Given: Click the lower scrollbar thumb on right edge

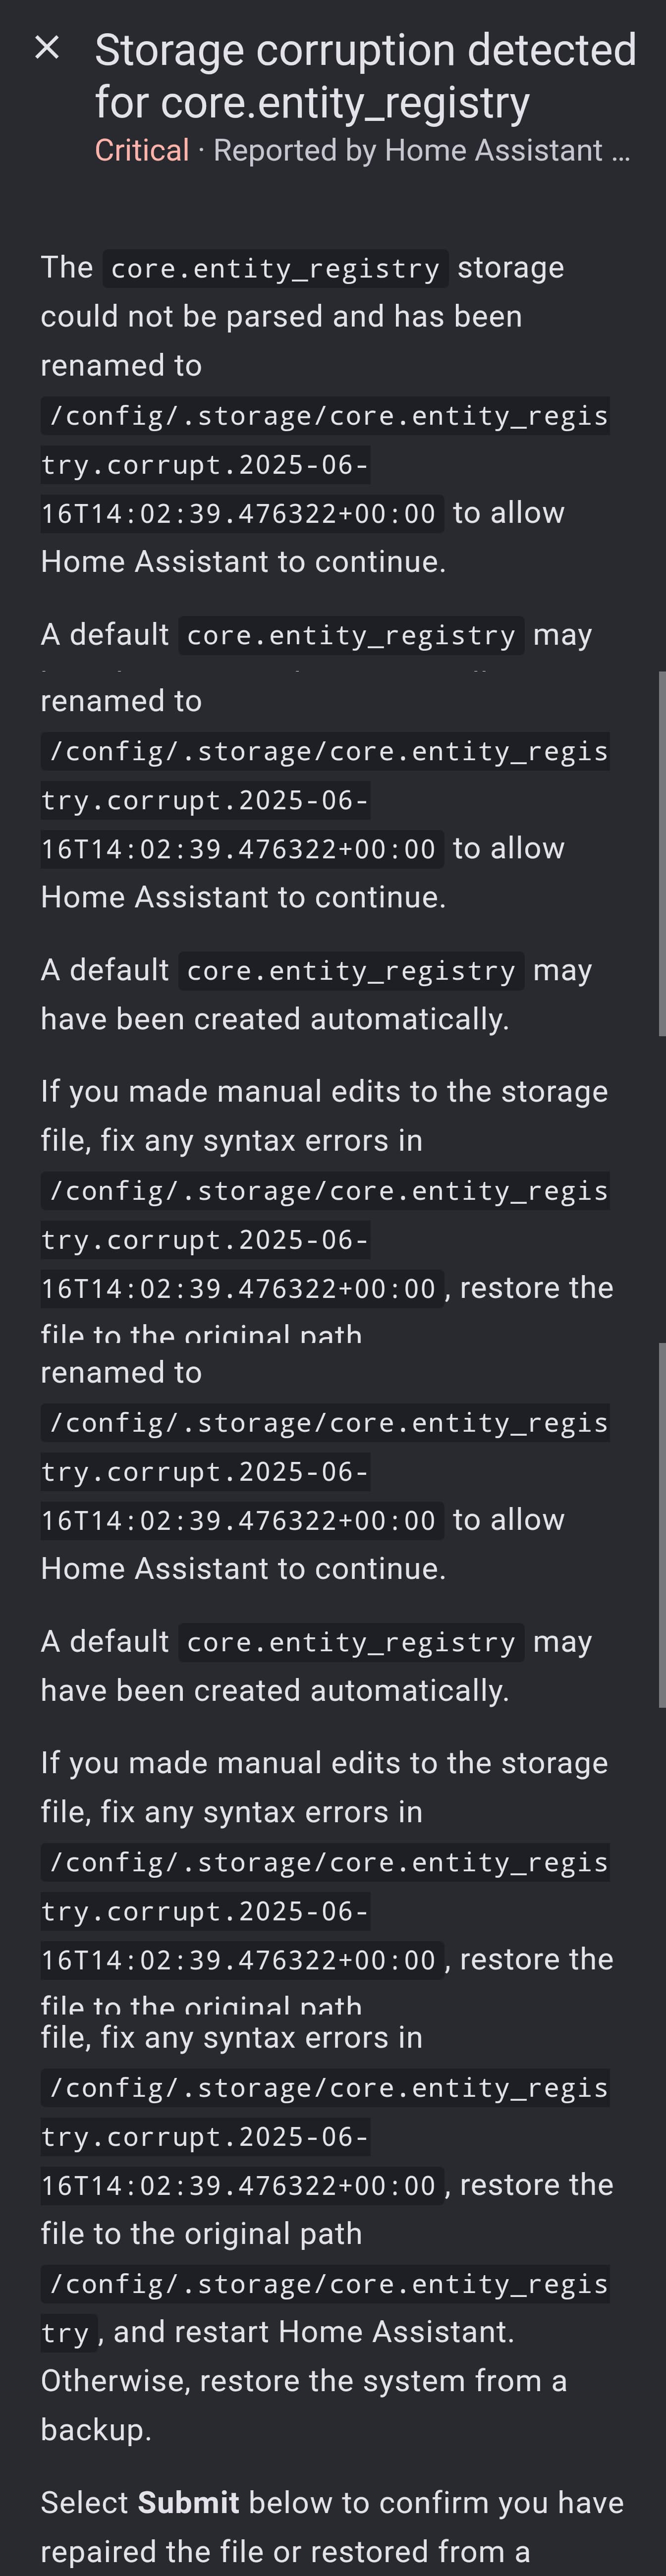Looking at the screenshot, I should [x=661, y=1524].
